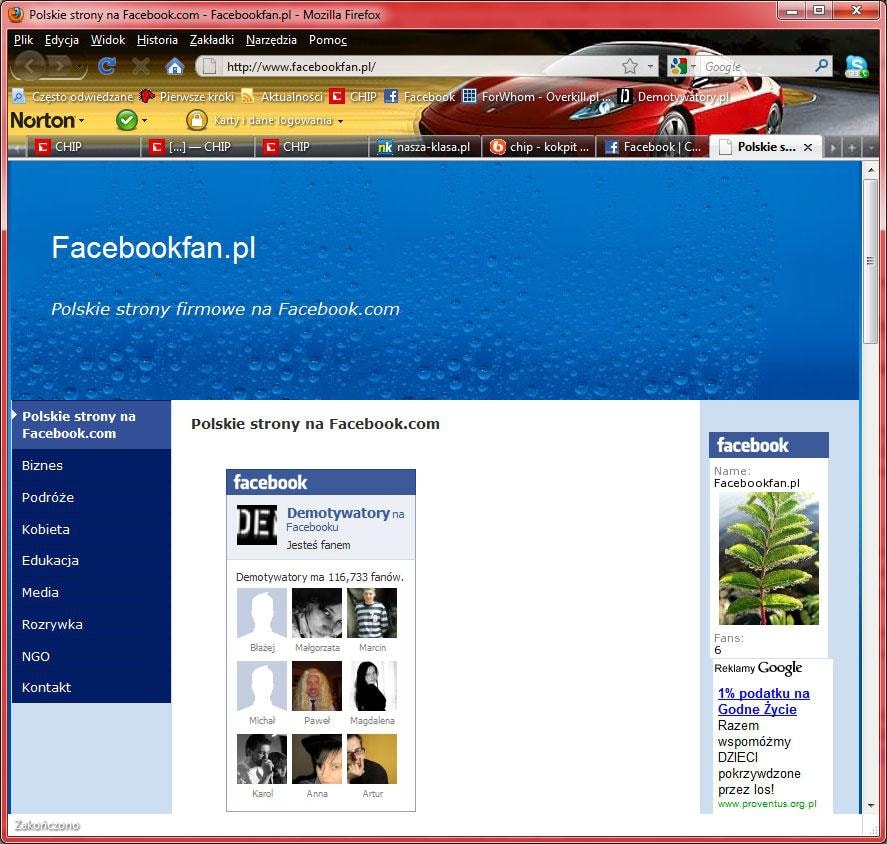
Task: Open the list all tabs dropdown
Action: click(x=871, y=148)
